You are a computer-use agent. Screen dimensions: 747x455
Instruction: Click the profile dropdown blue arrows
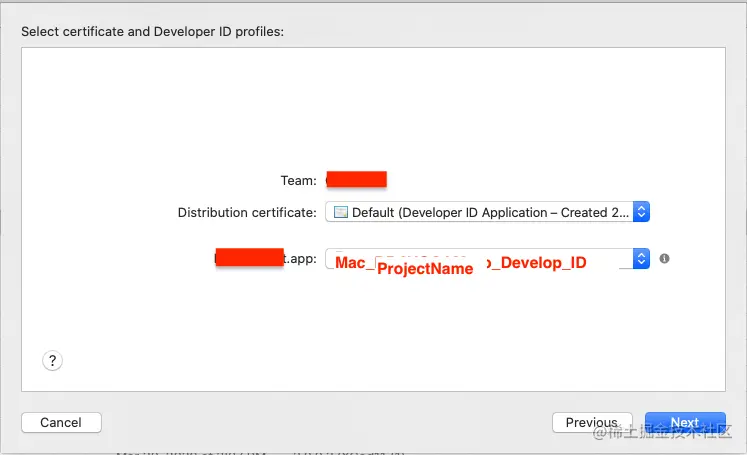[x=641, y=259]
